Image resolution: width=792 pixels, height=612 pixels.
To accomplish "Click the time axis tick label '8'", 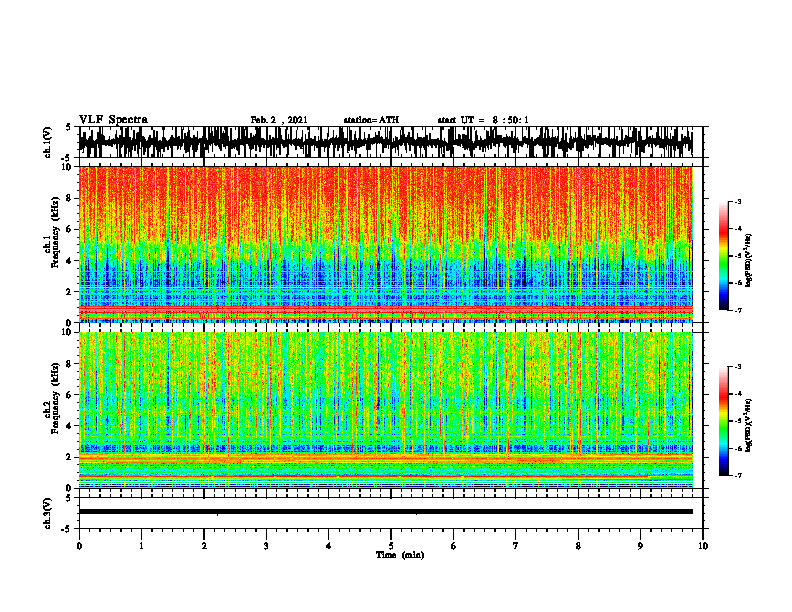I will click(x=578, y=546).
